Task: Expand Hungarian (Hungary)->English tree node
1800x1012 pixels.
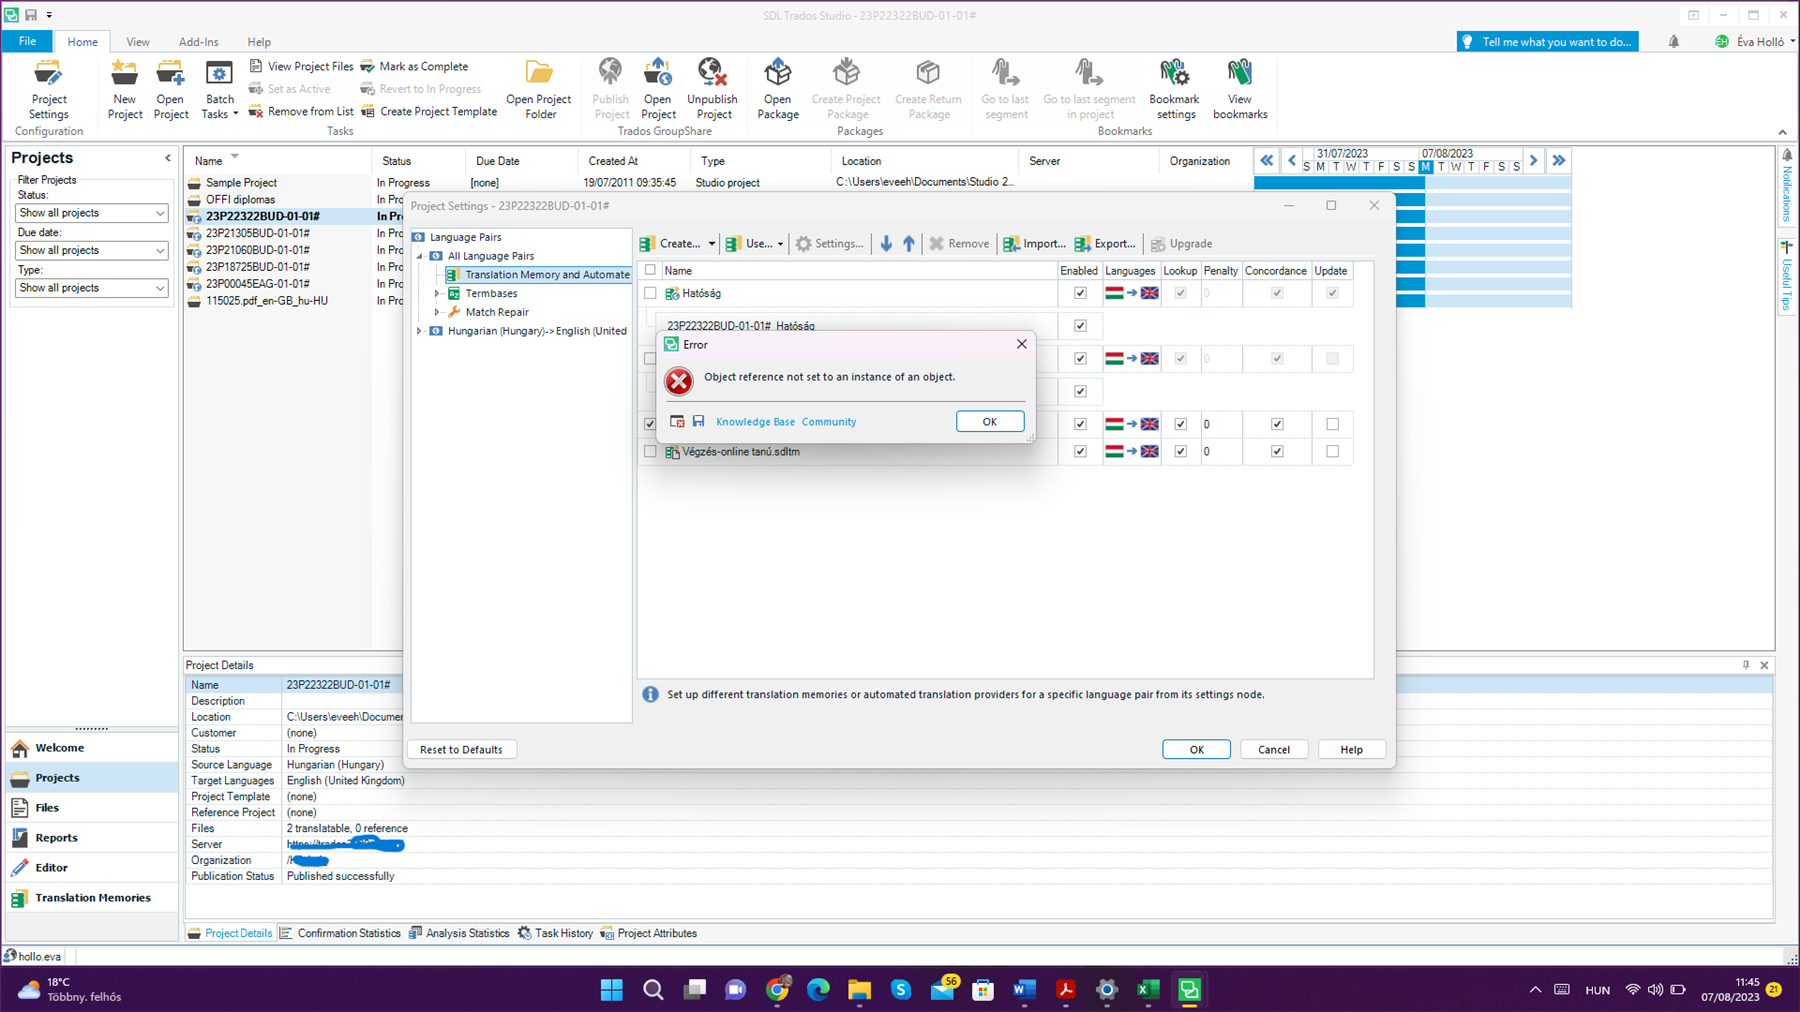Action: pyautogui.click(x=420, y=331)
